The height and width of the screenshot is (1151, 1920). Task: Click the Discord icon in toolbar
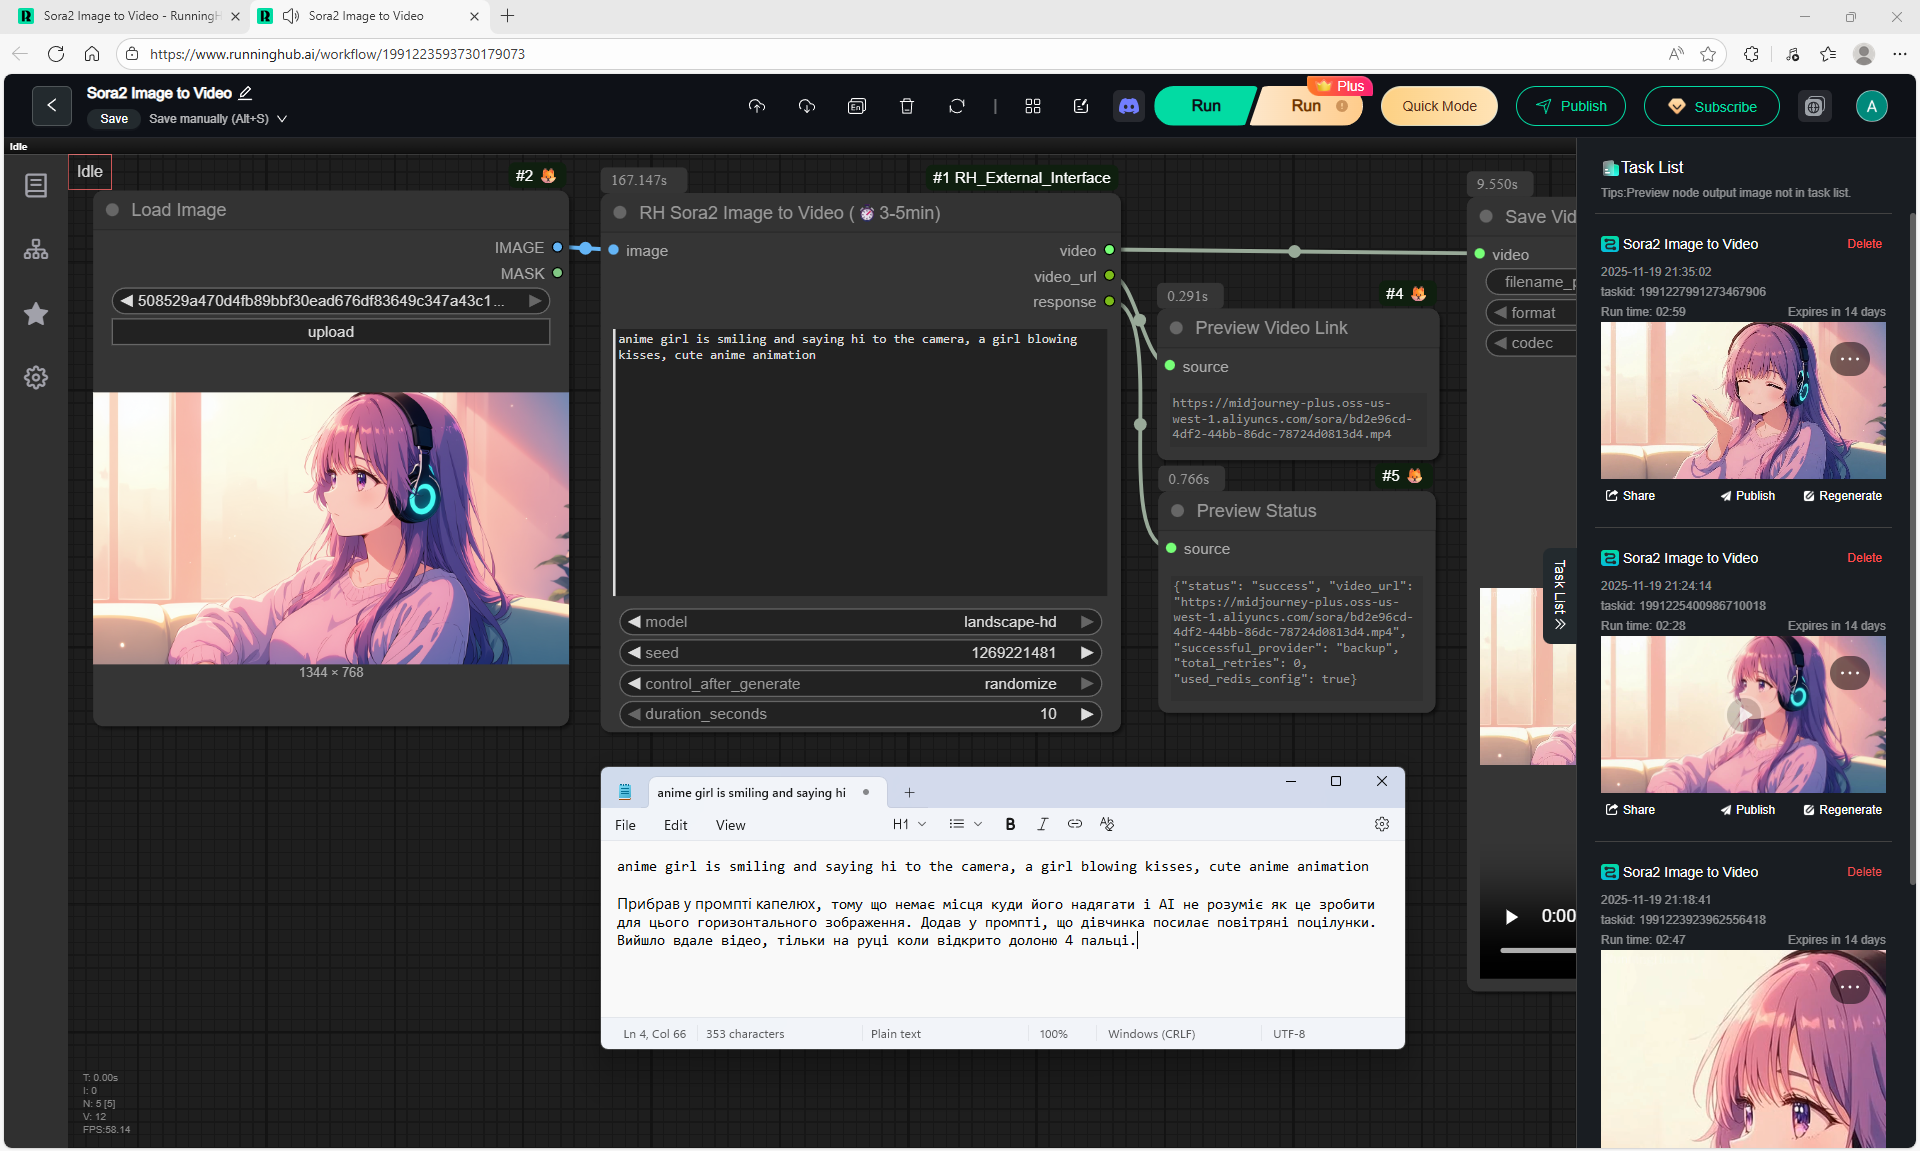[1129, 106]
